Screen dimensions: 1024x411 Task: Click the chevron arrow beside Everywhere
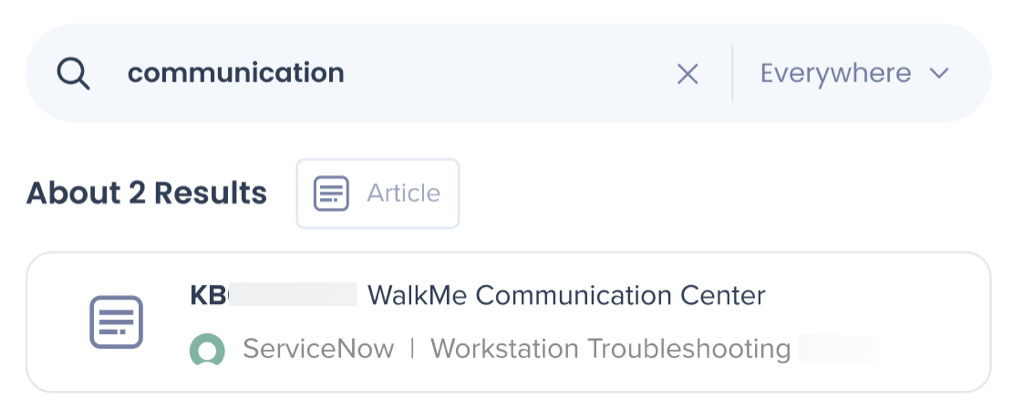tap(938, 73)
